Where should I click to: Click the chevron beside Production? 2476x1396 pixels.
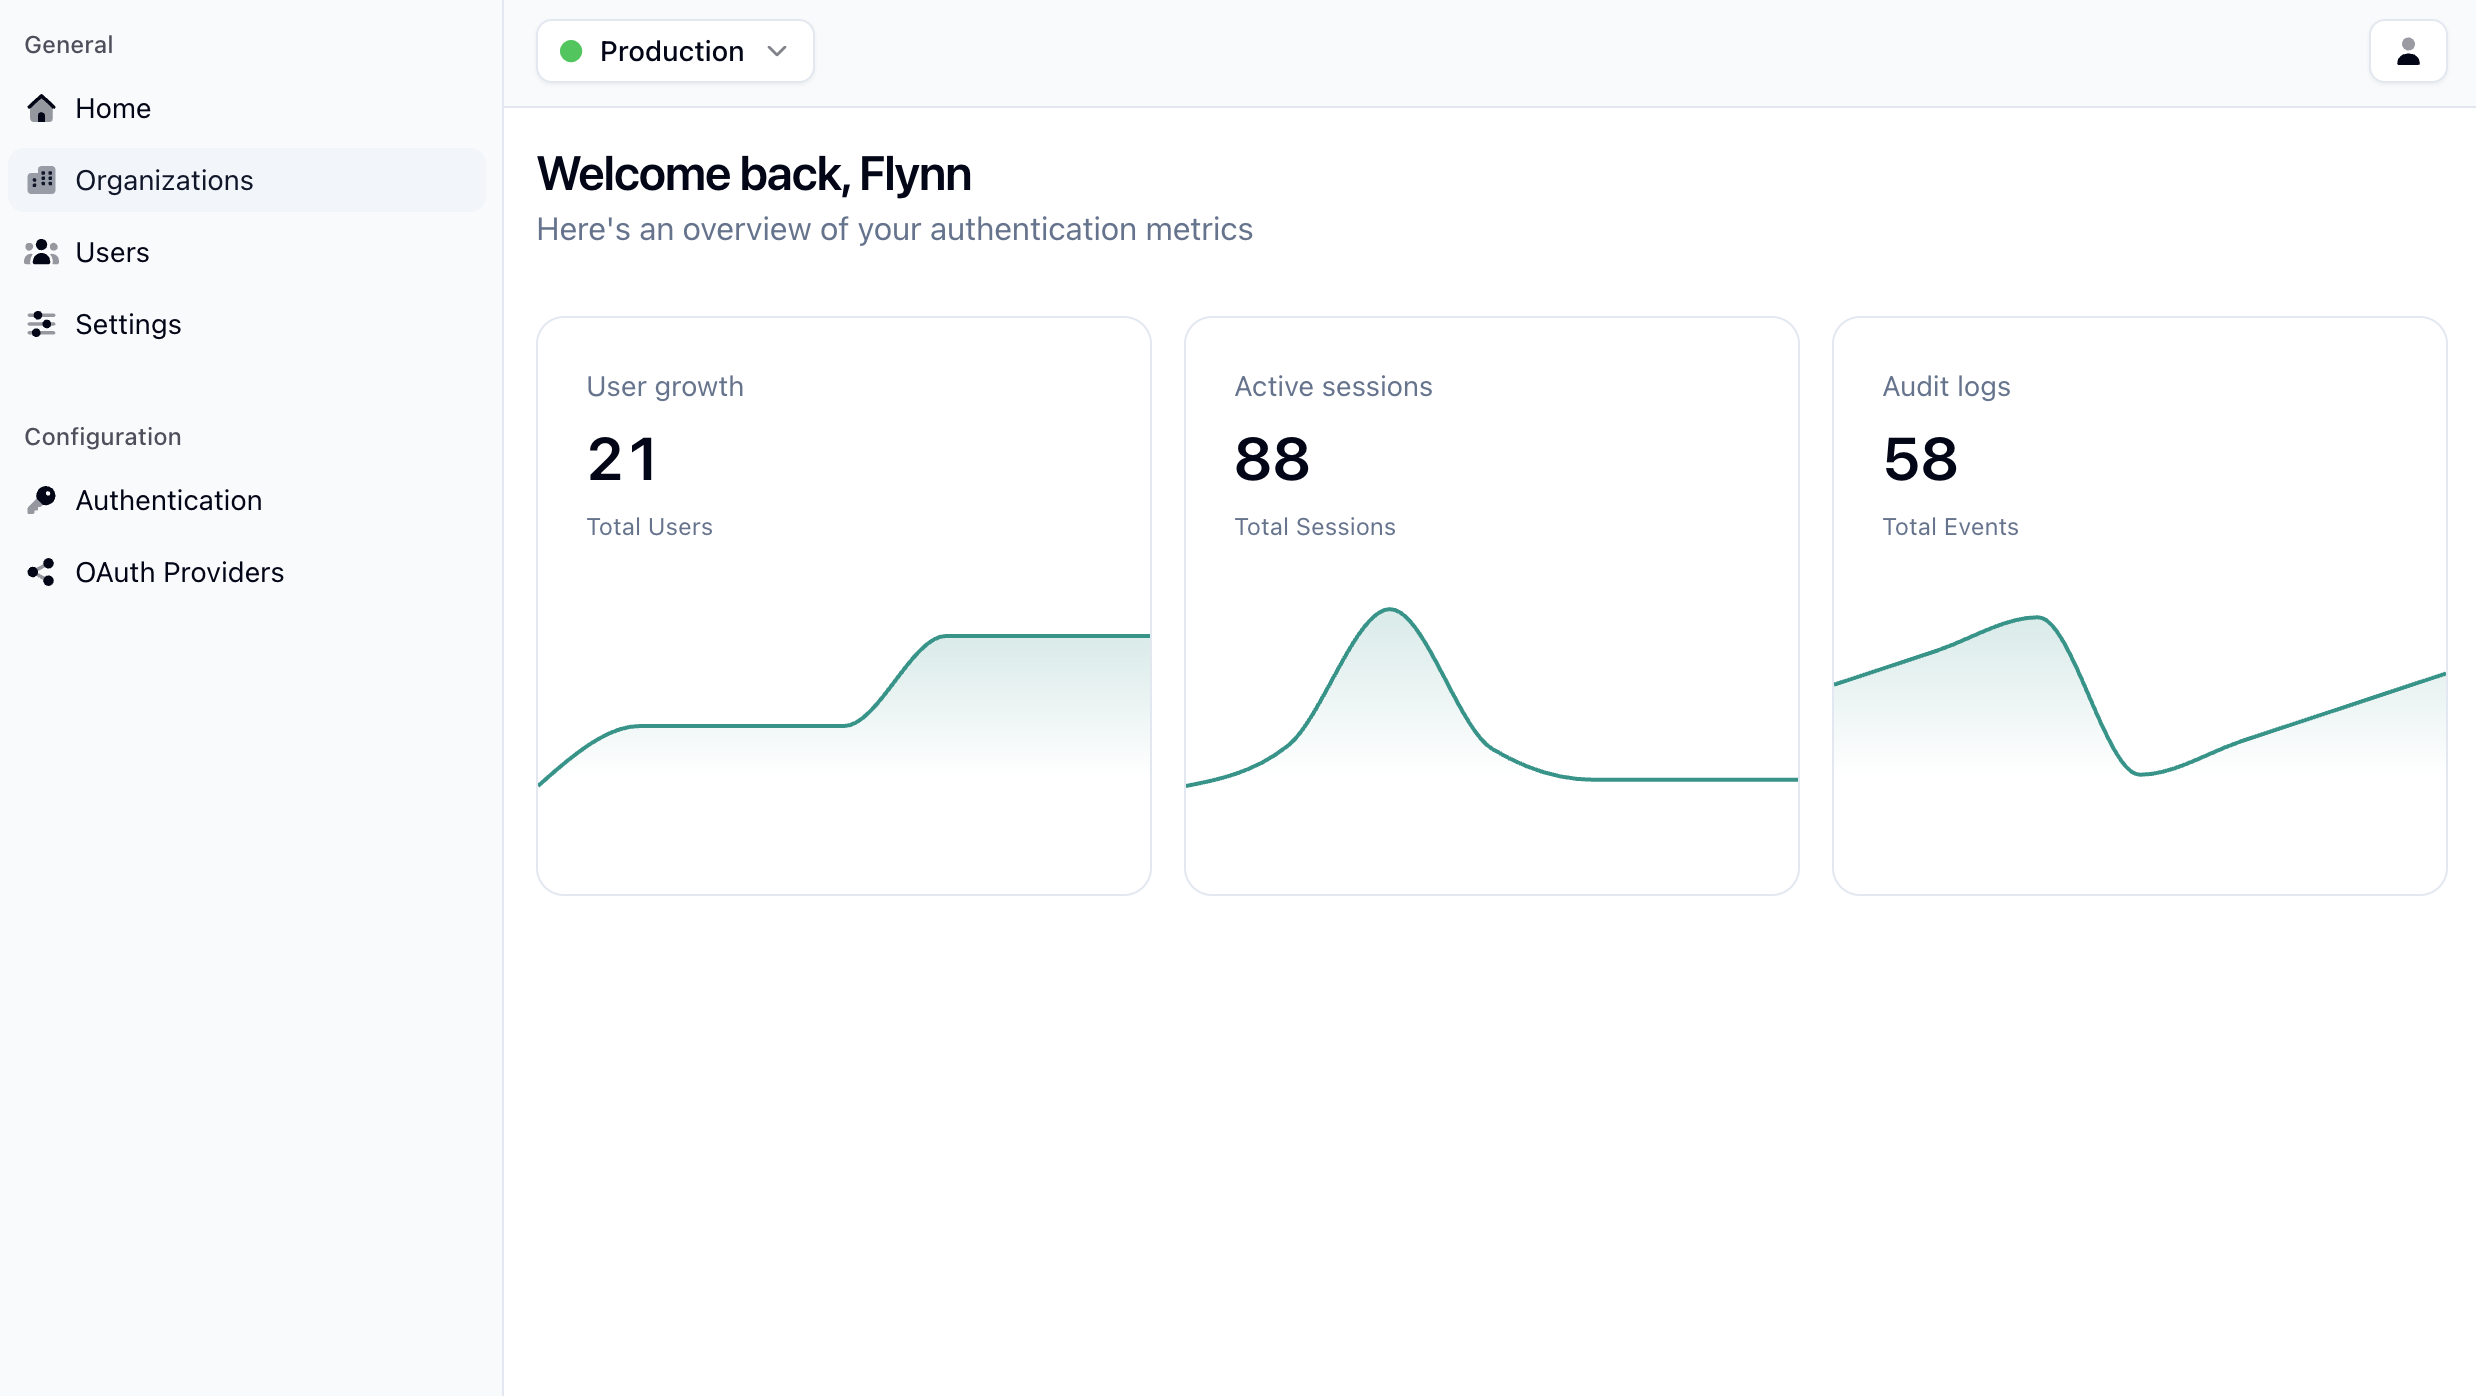tap(777, 51)
